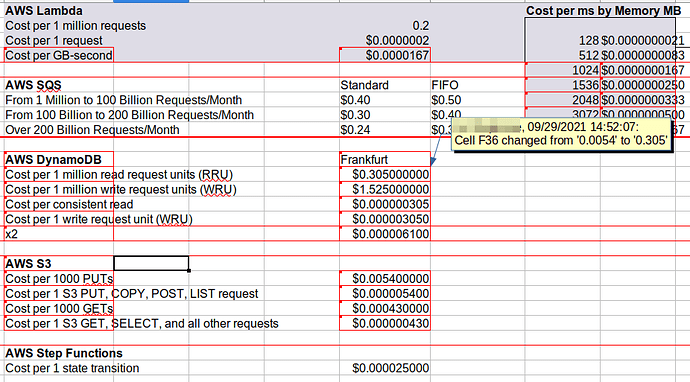Select the $0.305000000 RRU cost cell

pyautogui.click(x=385, y=174)
